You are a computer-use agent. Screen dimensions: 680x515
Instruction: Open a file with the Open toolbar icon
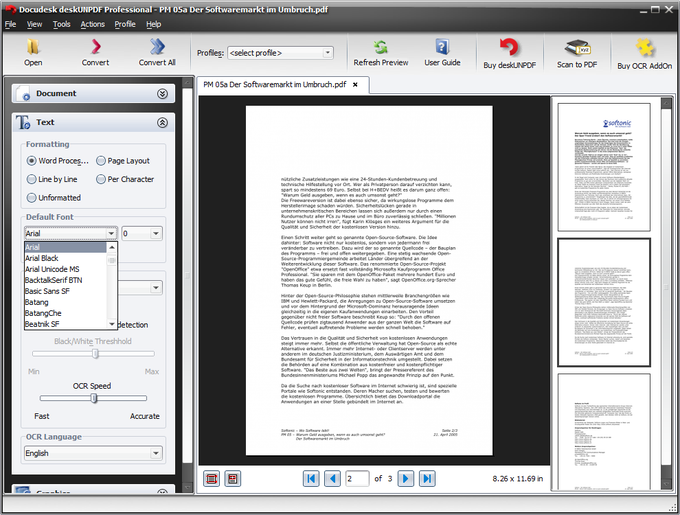coord(33,47)
